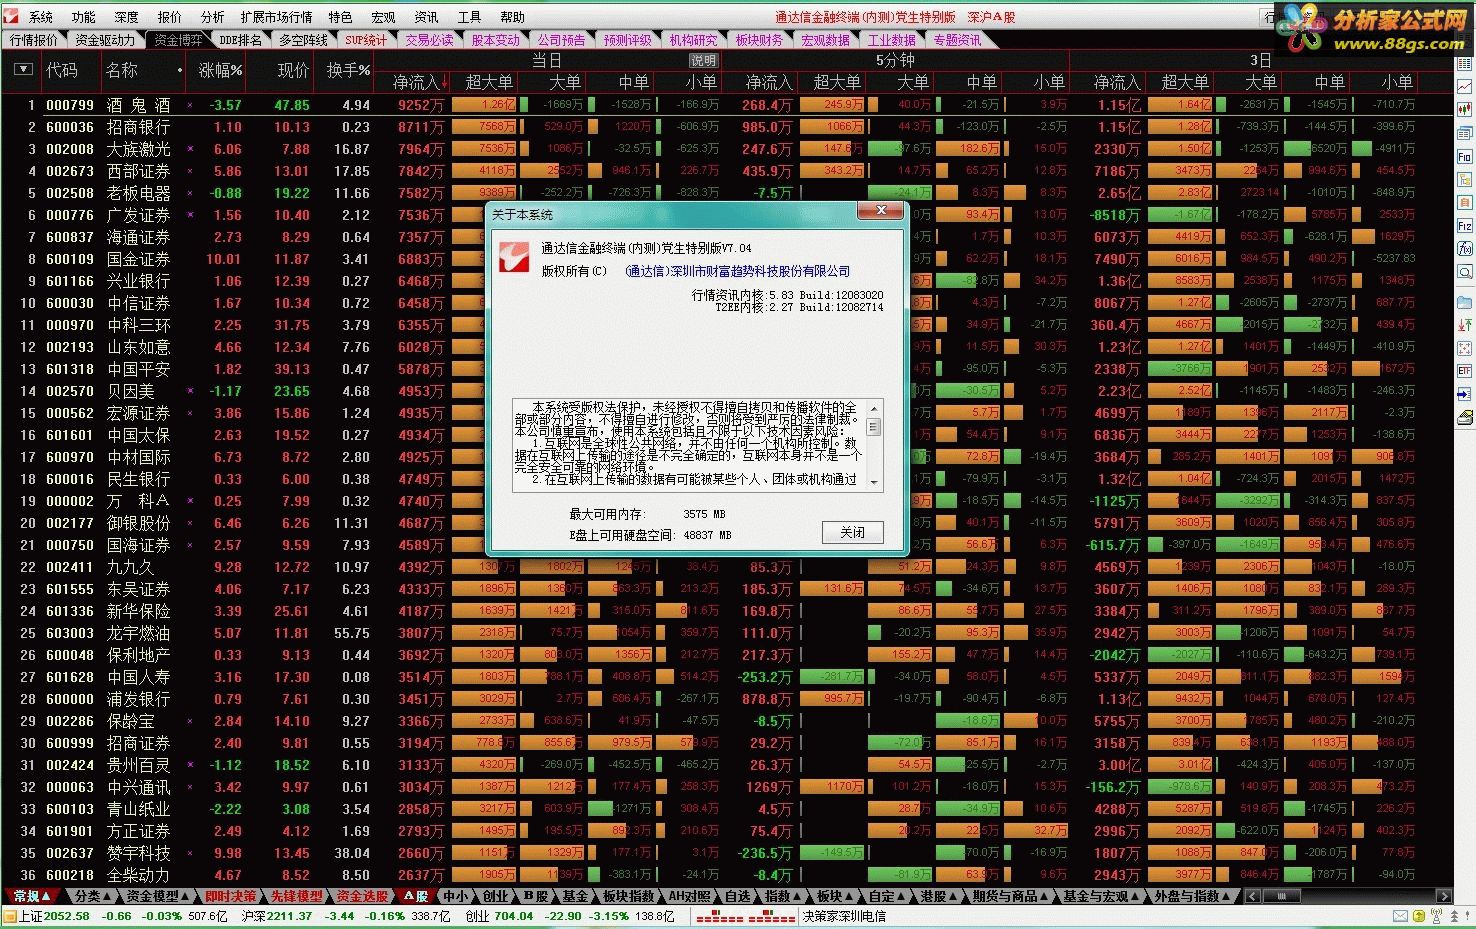Open the 扩展市场行情 menu
This screenshot has height=929, width=1476.
pos(276,17)
